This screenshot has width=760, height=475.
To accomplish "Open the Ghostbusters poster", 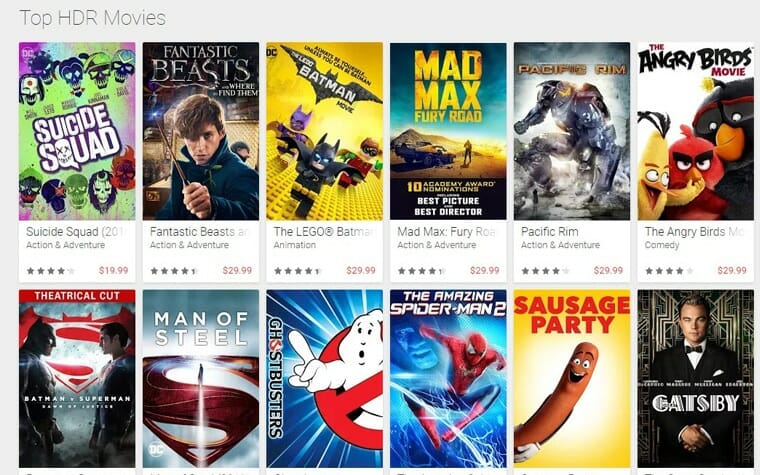I will [x=324, y=379].
